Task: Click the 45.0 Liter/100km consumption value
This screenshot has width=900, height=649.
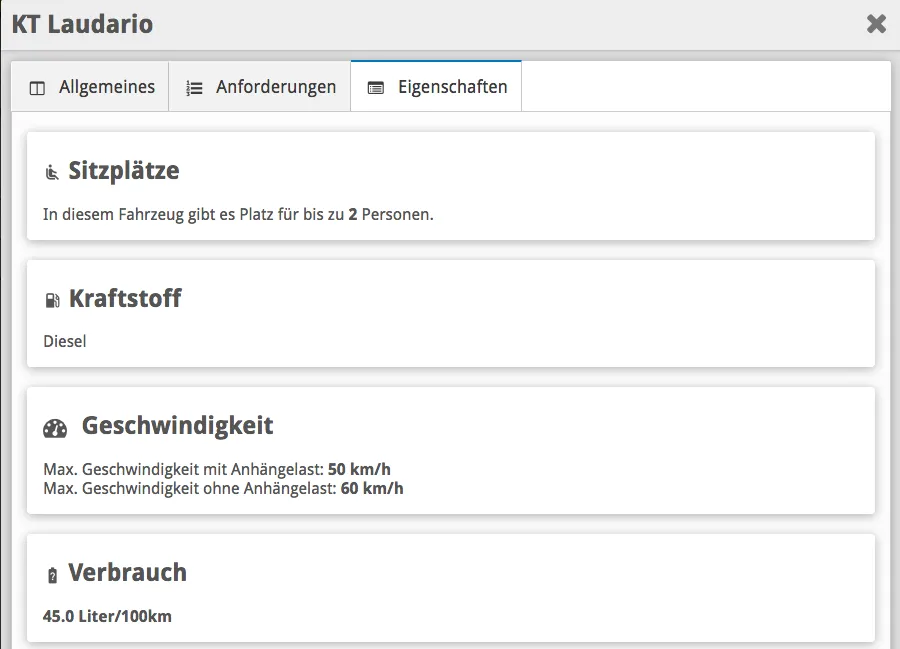Action: pyautogui.click(x=107, y=616)
